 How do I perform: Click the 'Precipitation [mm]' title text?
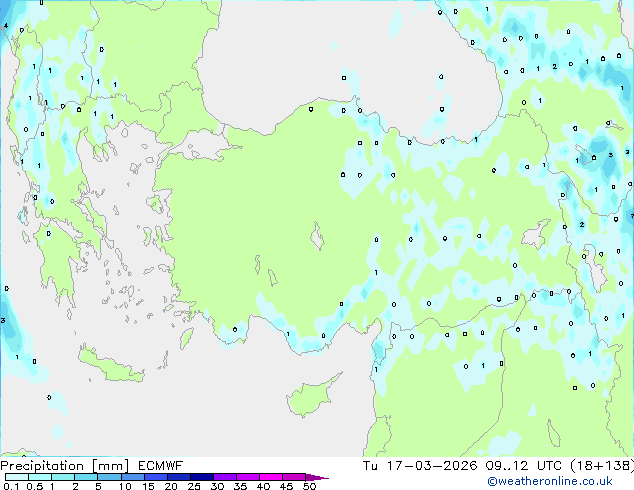click(x=65, y=466)
